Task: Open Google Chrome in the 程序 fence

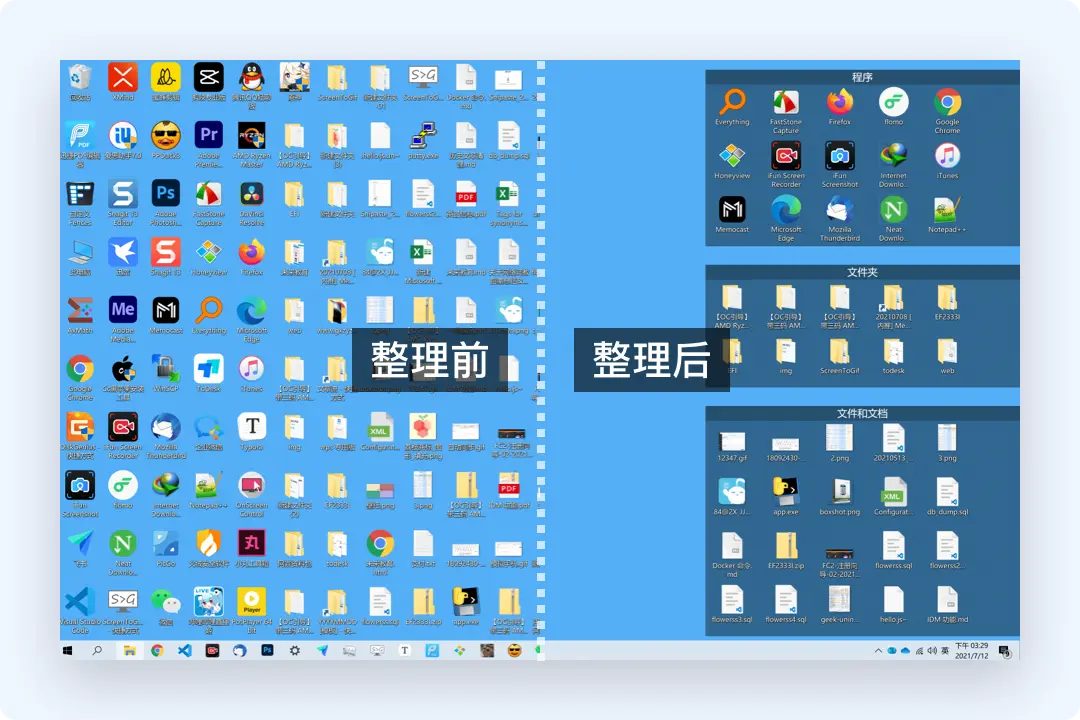Action: pos(947,102)
